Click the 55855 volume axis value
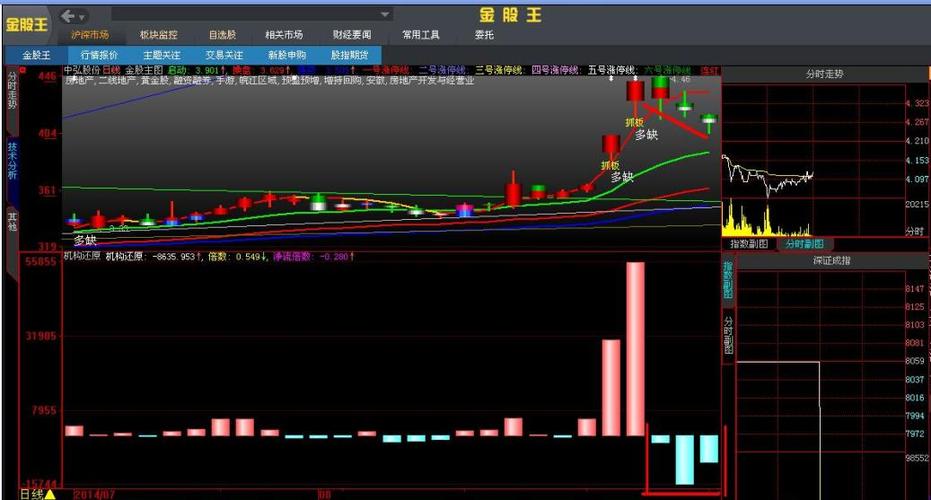931x500 pixels. [41, 261]
